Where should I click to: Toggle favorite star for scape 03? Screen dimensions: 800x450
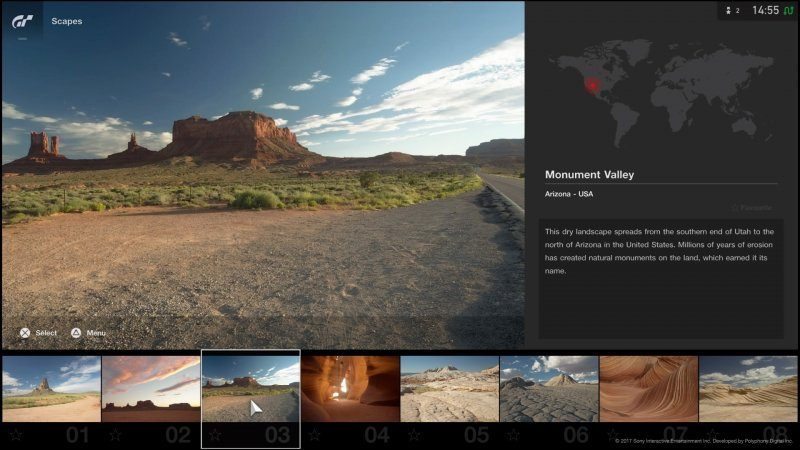tap(215, 435)
